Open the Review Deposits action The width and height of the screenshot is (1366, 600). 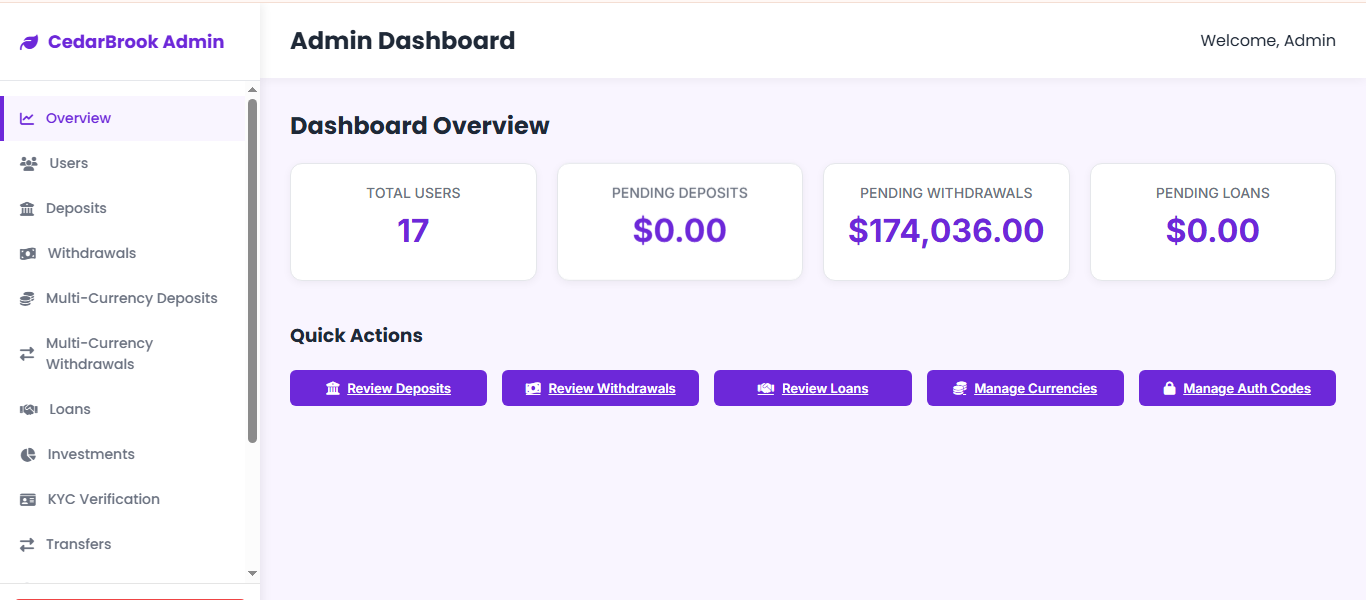[x=388, y=388]
